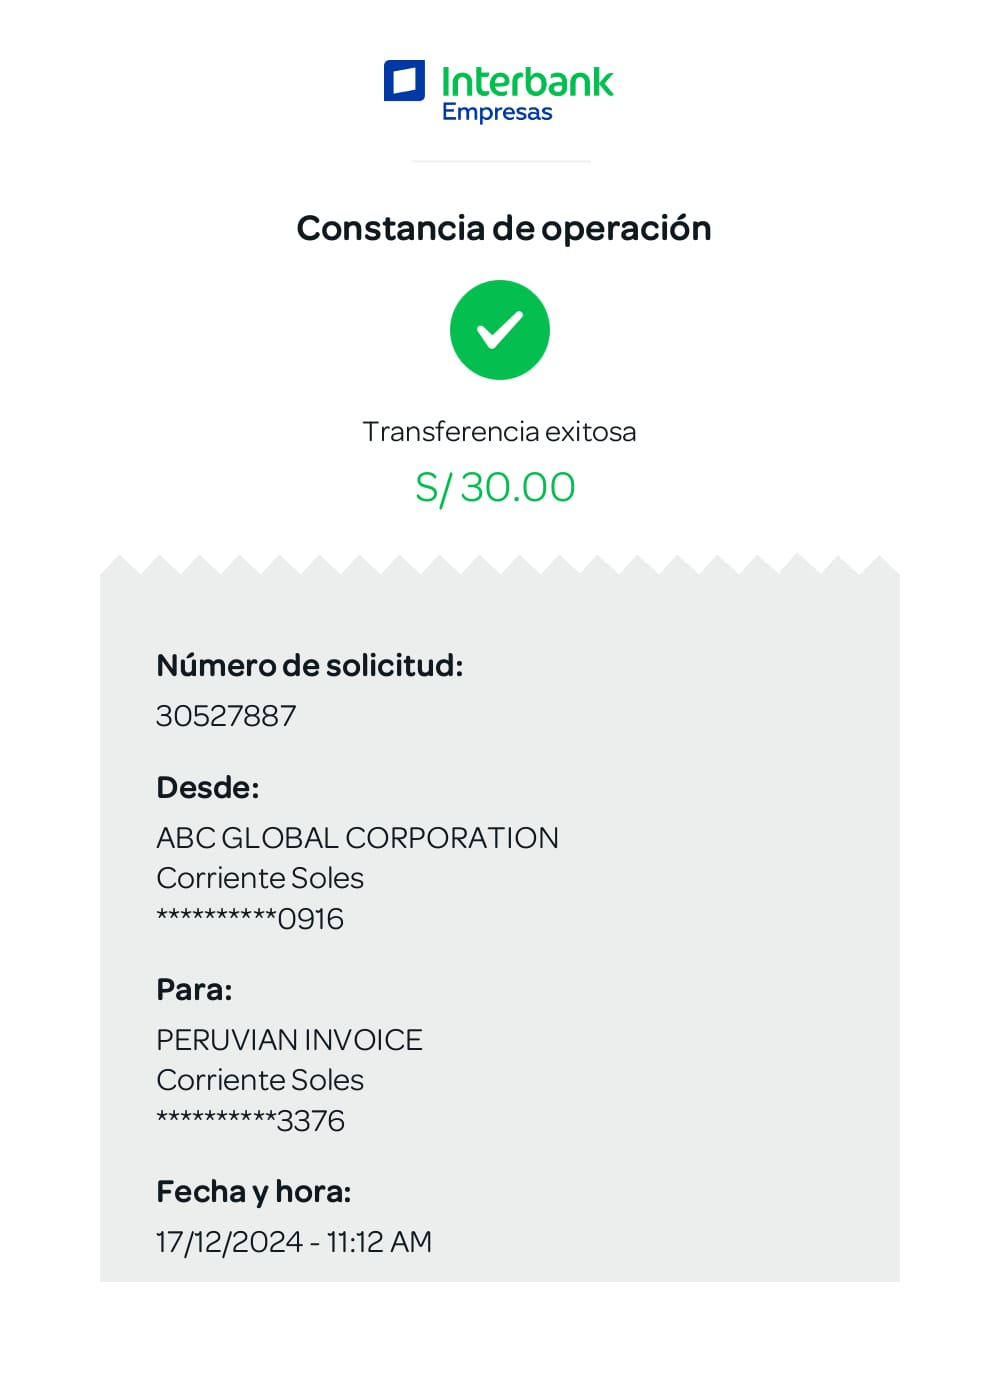Select the recipient account ending in 3376

click(x=250, y=1120)
